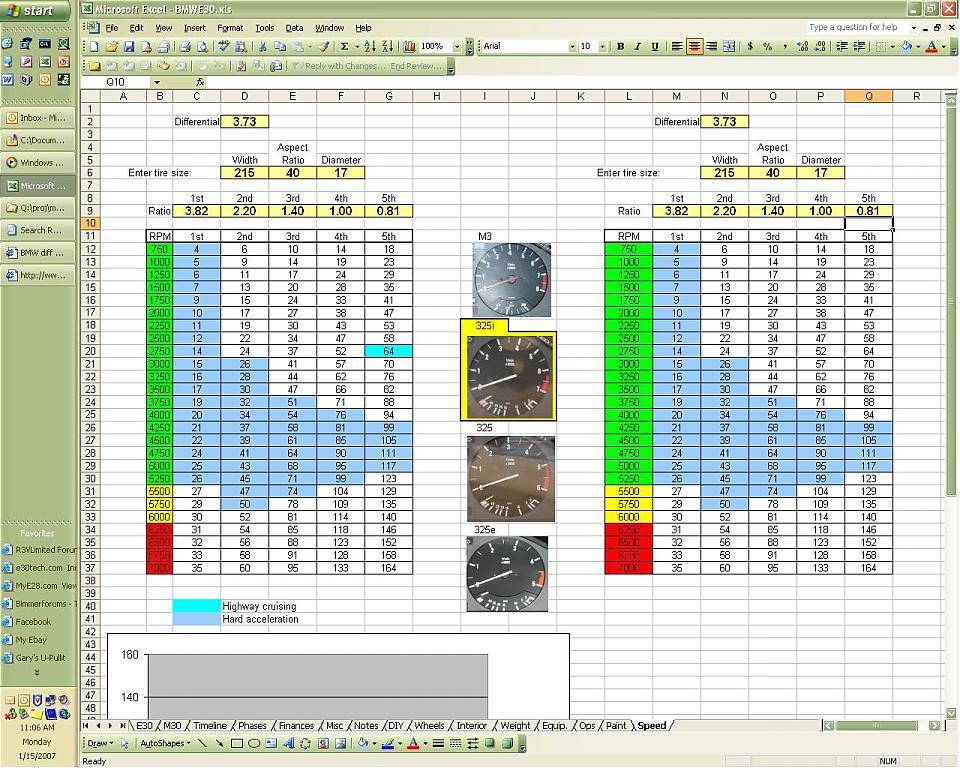Select the Format Painter brush
This screenshot has height=768, width=960.
324,46
